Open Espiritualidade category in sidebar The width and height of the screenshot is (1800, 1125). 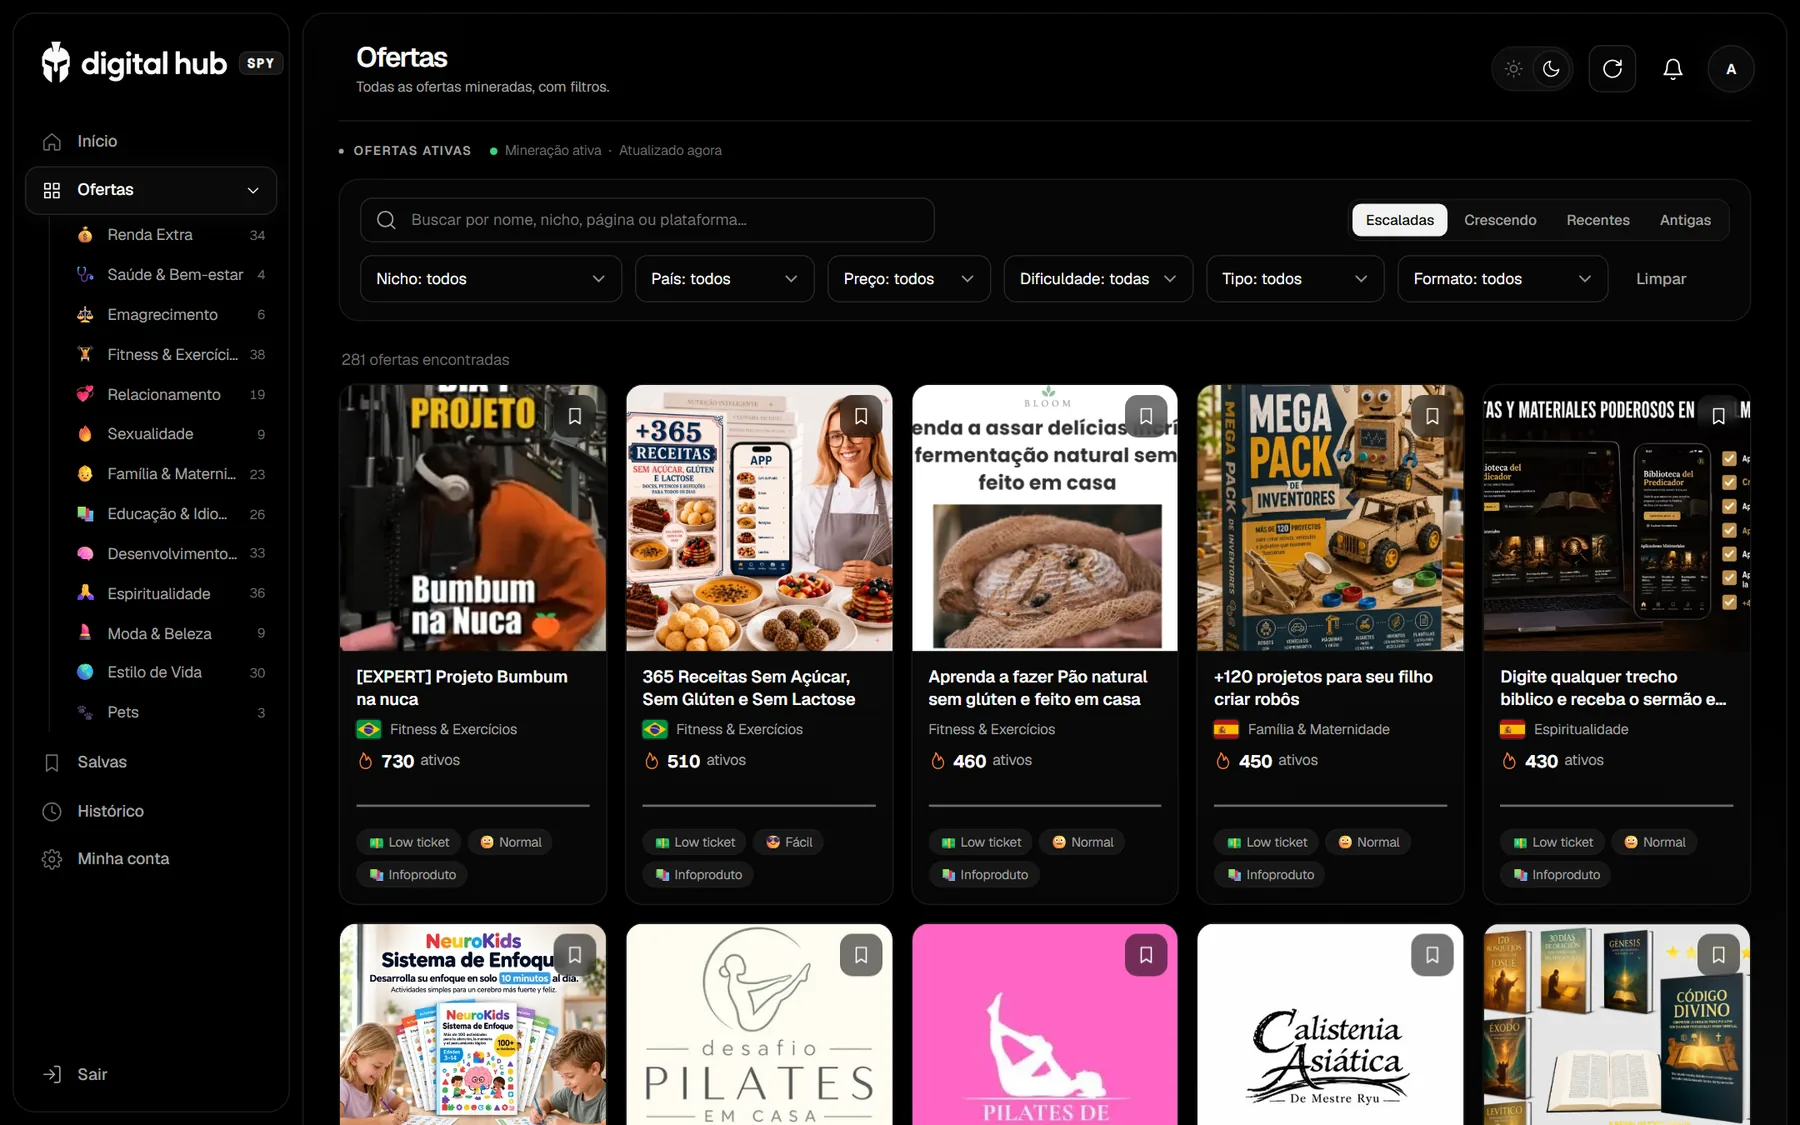(171, 594)
